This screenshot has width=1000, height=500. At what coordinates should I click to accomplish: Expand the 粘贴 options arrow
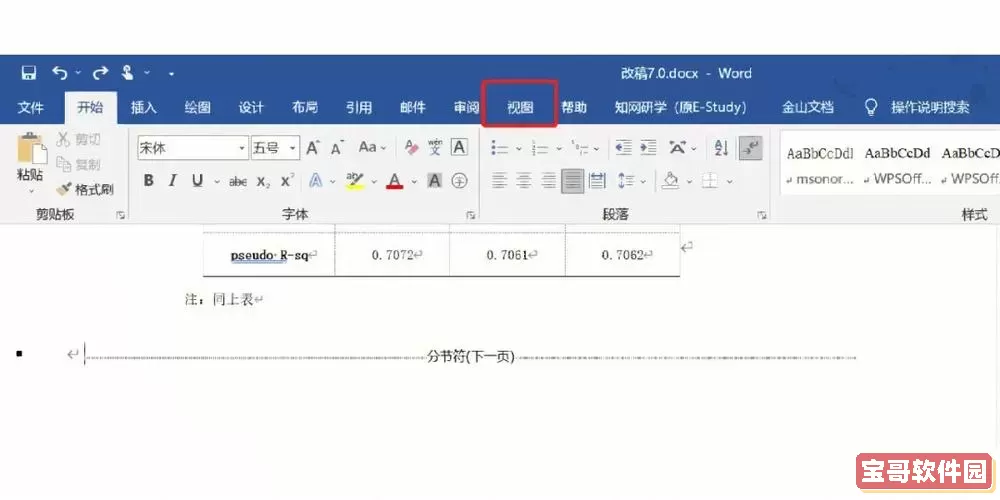coord(31,190)
